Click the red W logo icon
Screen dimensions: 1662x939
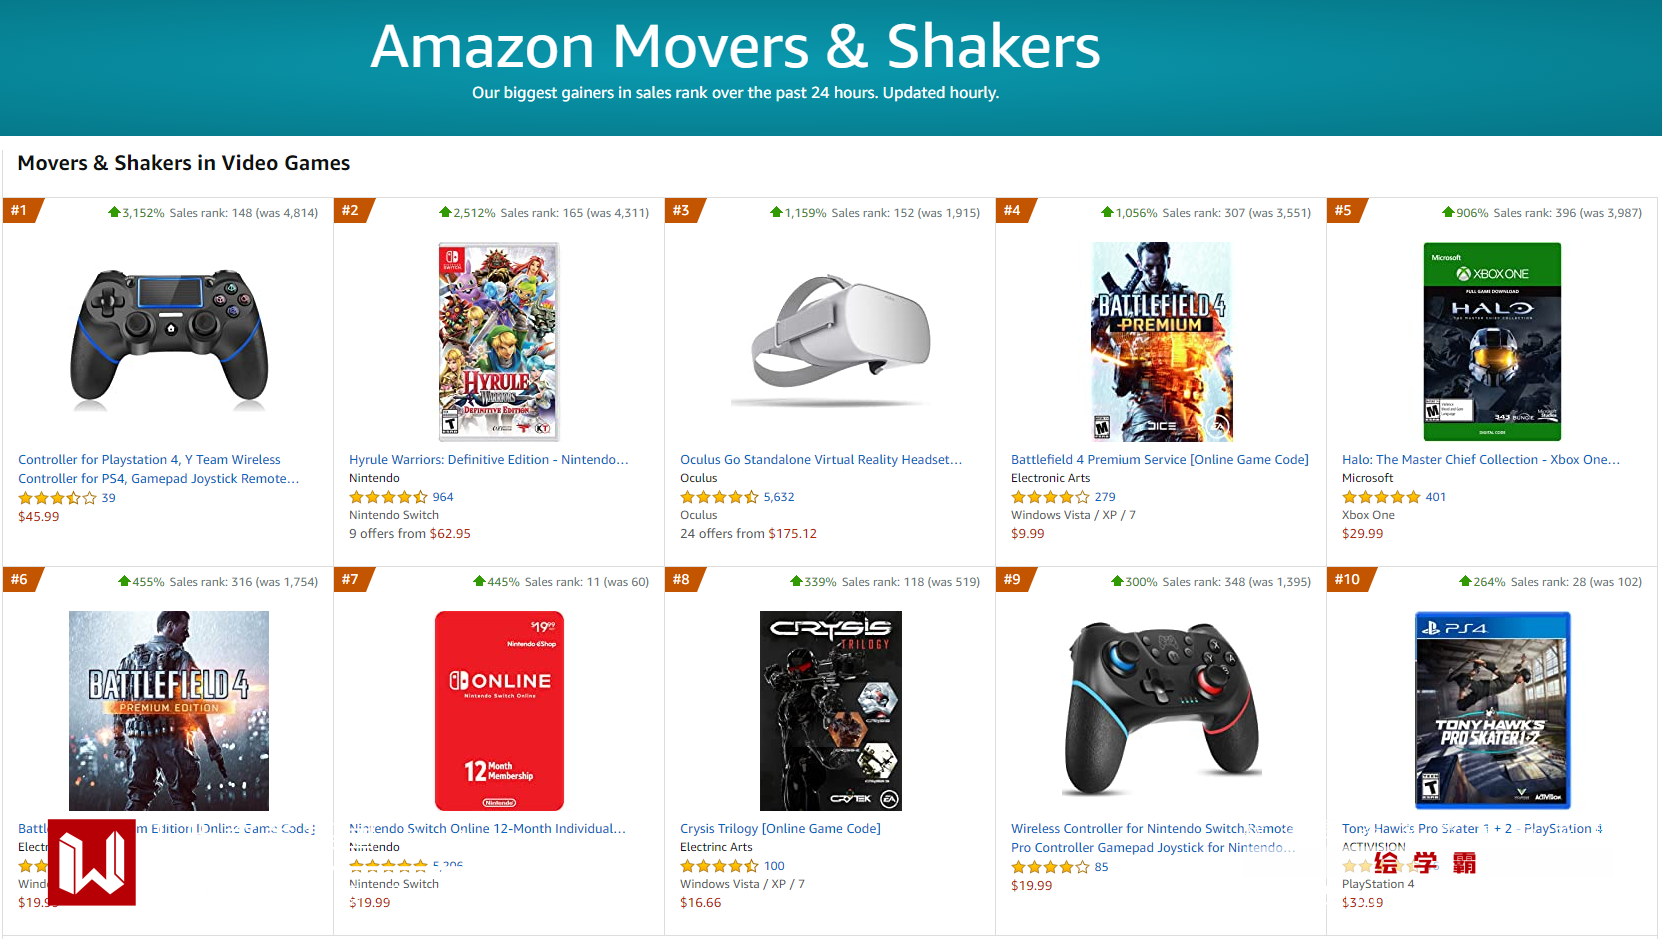tap(91, 862)
